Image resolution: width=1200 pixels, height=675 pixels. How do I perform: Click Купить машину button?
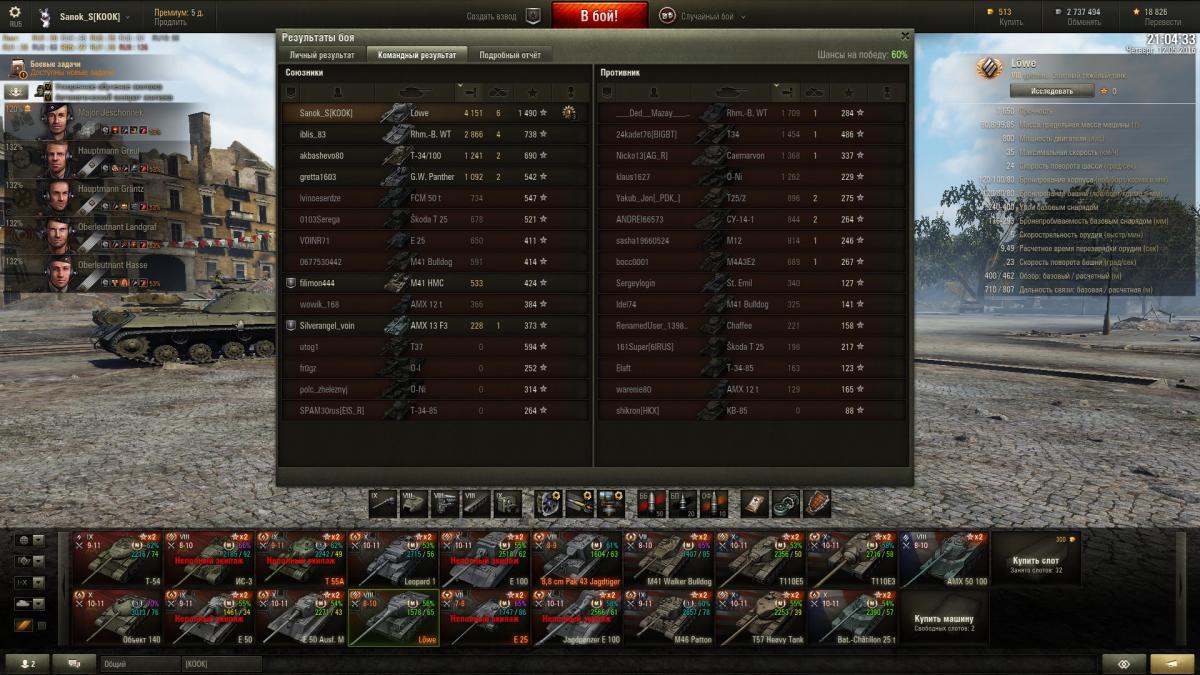(943, 618)
